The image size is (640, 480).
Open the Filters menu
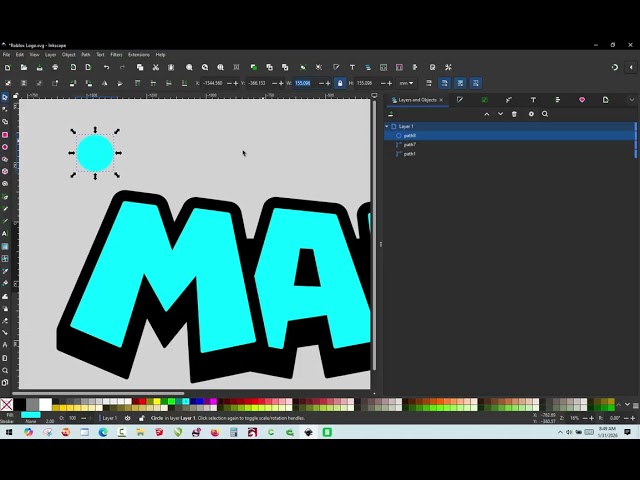click(116, 55)
